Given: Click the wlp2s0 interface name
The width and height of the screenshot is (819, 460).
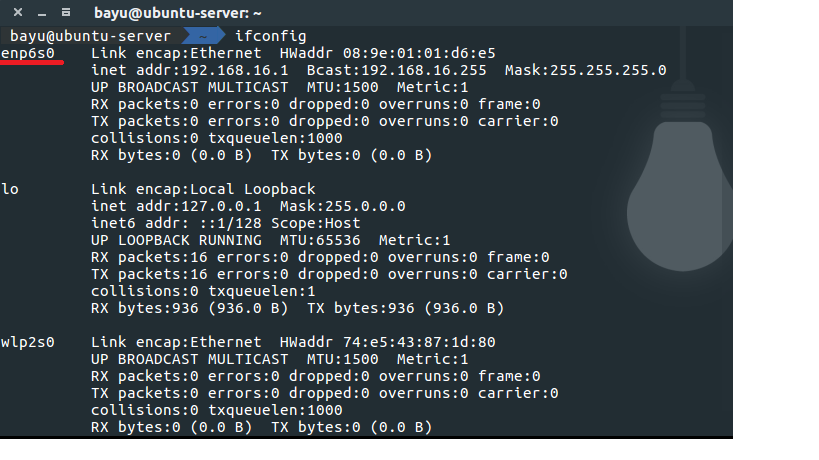Looking at the screenshot, I should tap(27, 341).
